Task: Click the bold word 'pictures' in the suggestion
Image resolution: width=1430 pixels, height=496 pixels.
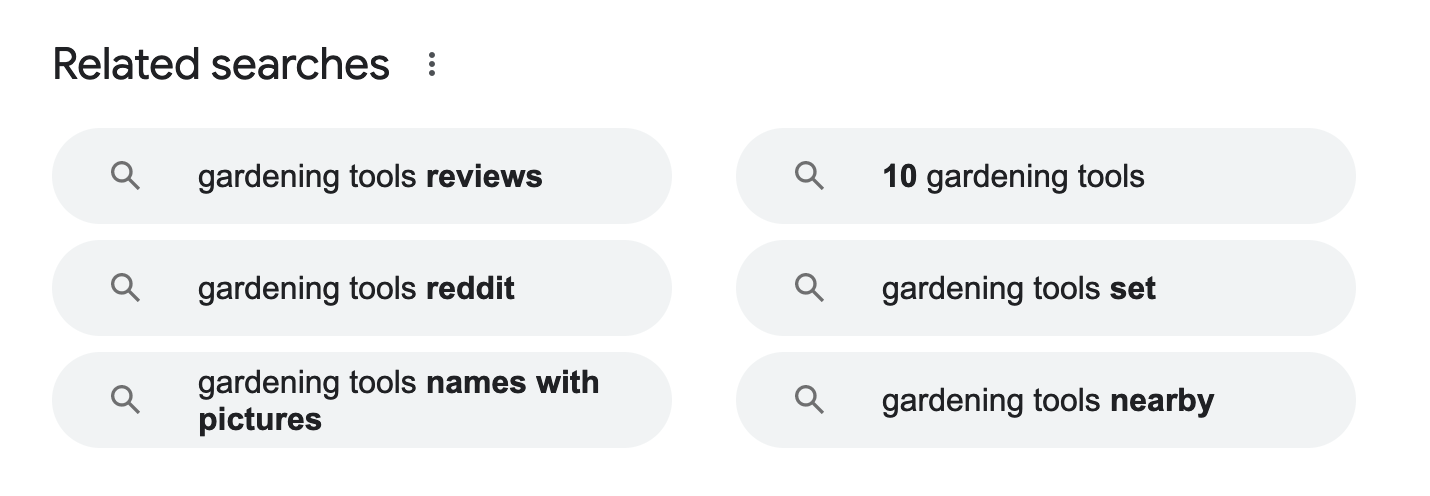Action: tap(260, 419)
